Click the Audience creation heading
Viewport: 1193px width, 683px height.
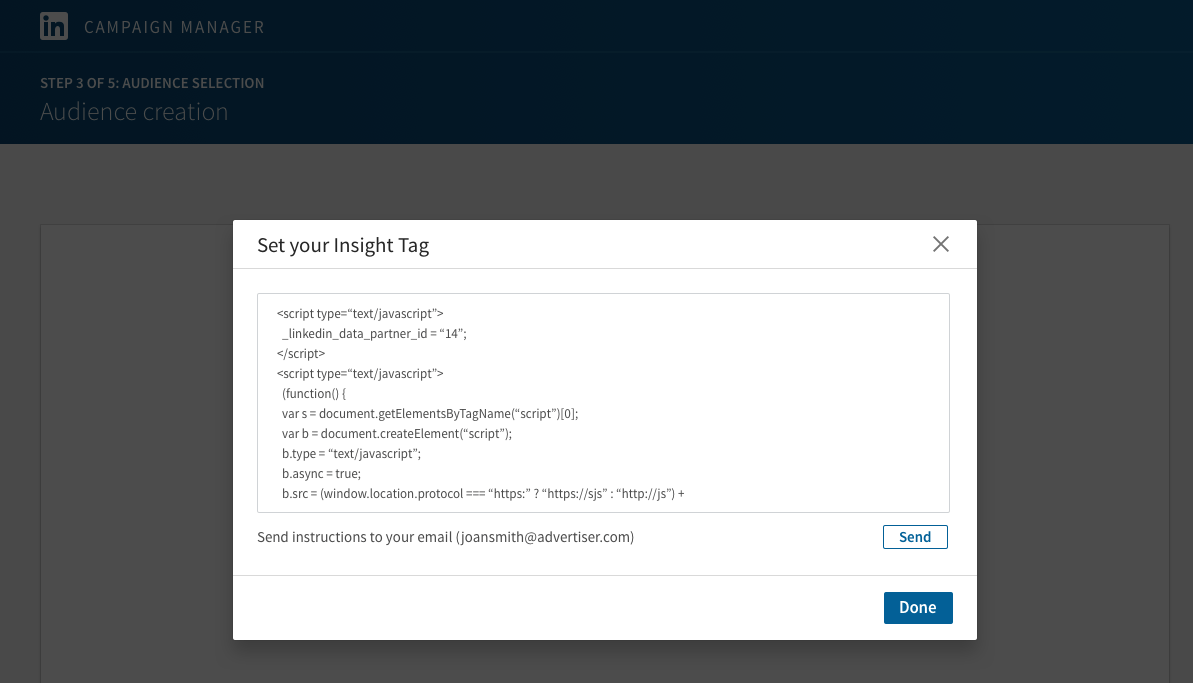point(134,112)
